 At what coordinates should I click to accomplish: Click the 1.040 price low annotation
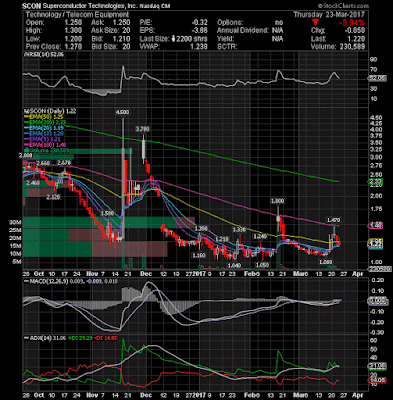point(234,265)
